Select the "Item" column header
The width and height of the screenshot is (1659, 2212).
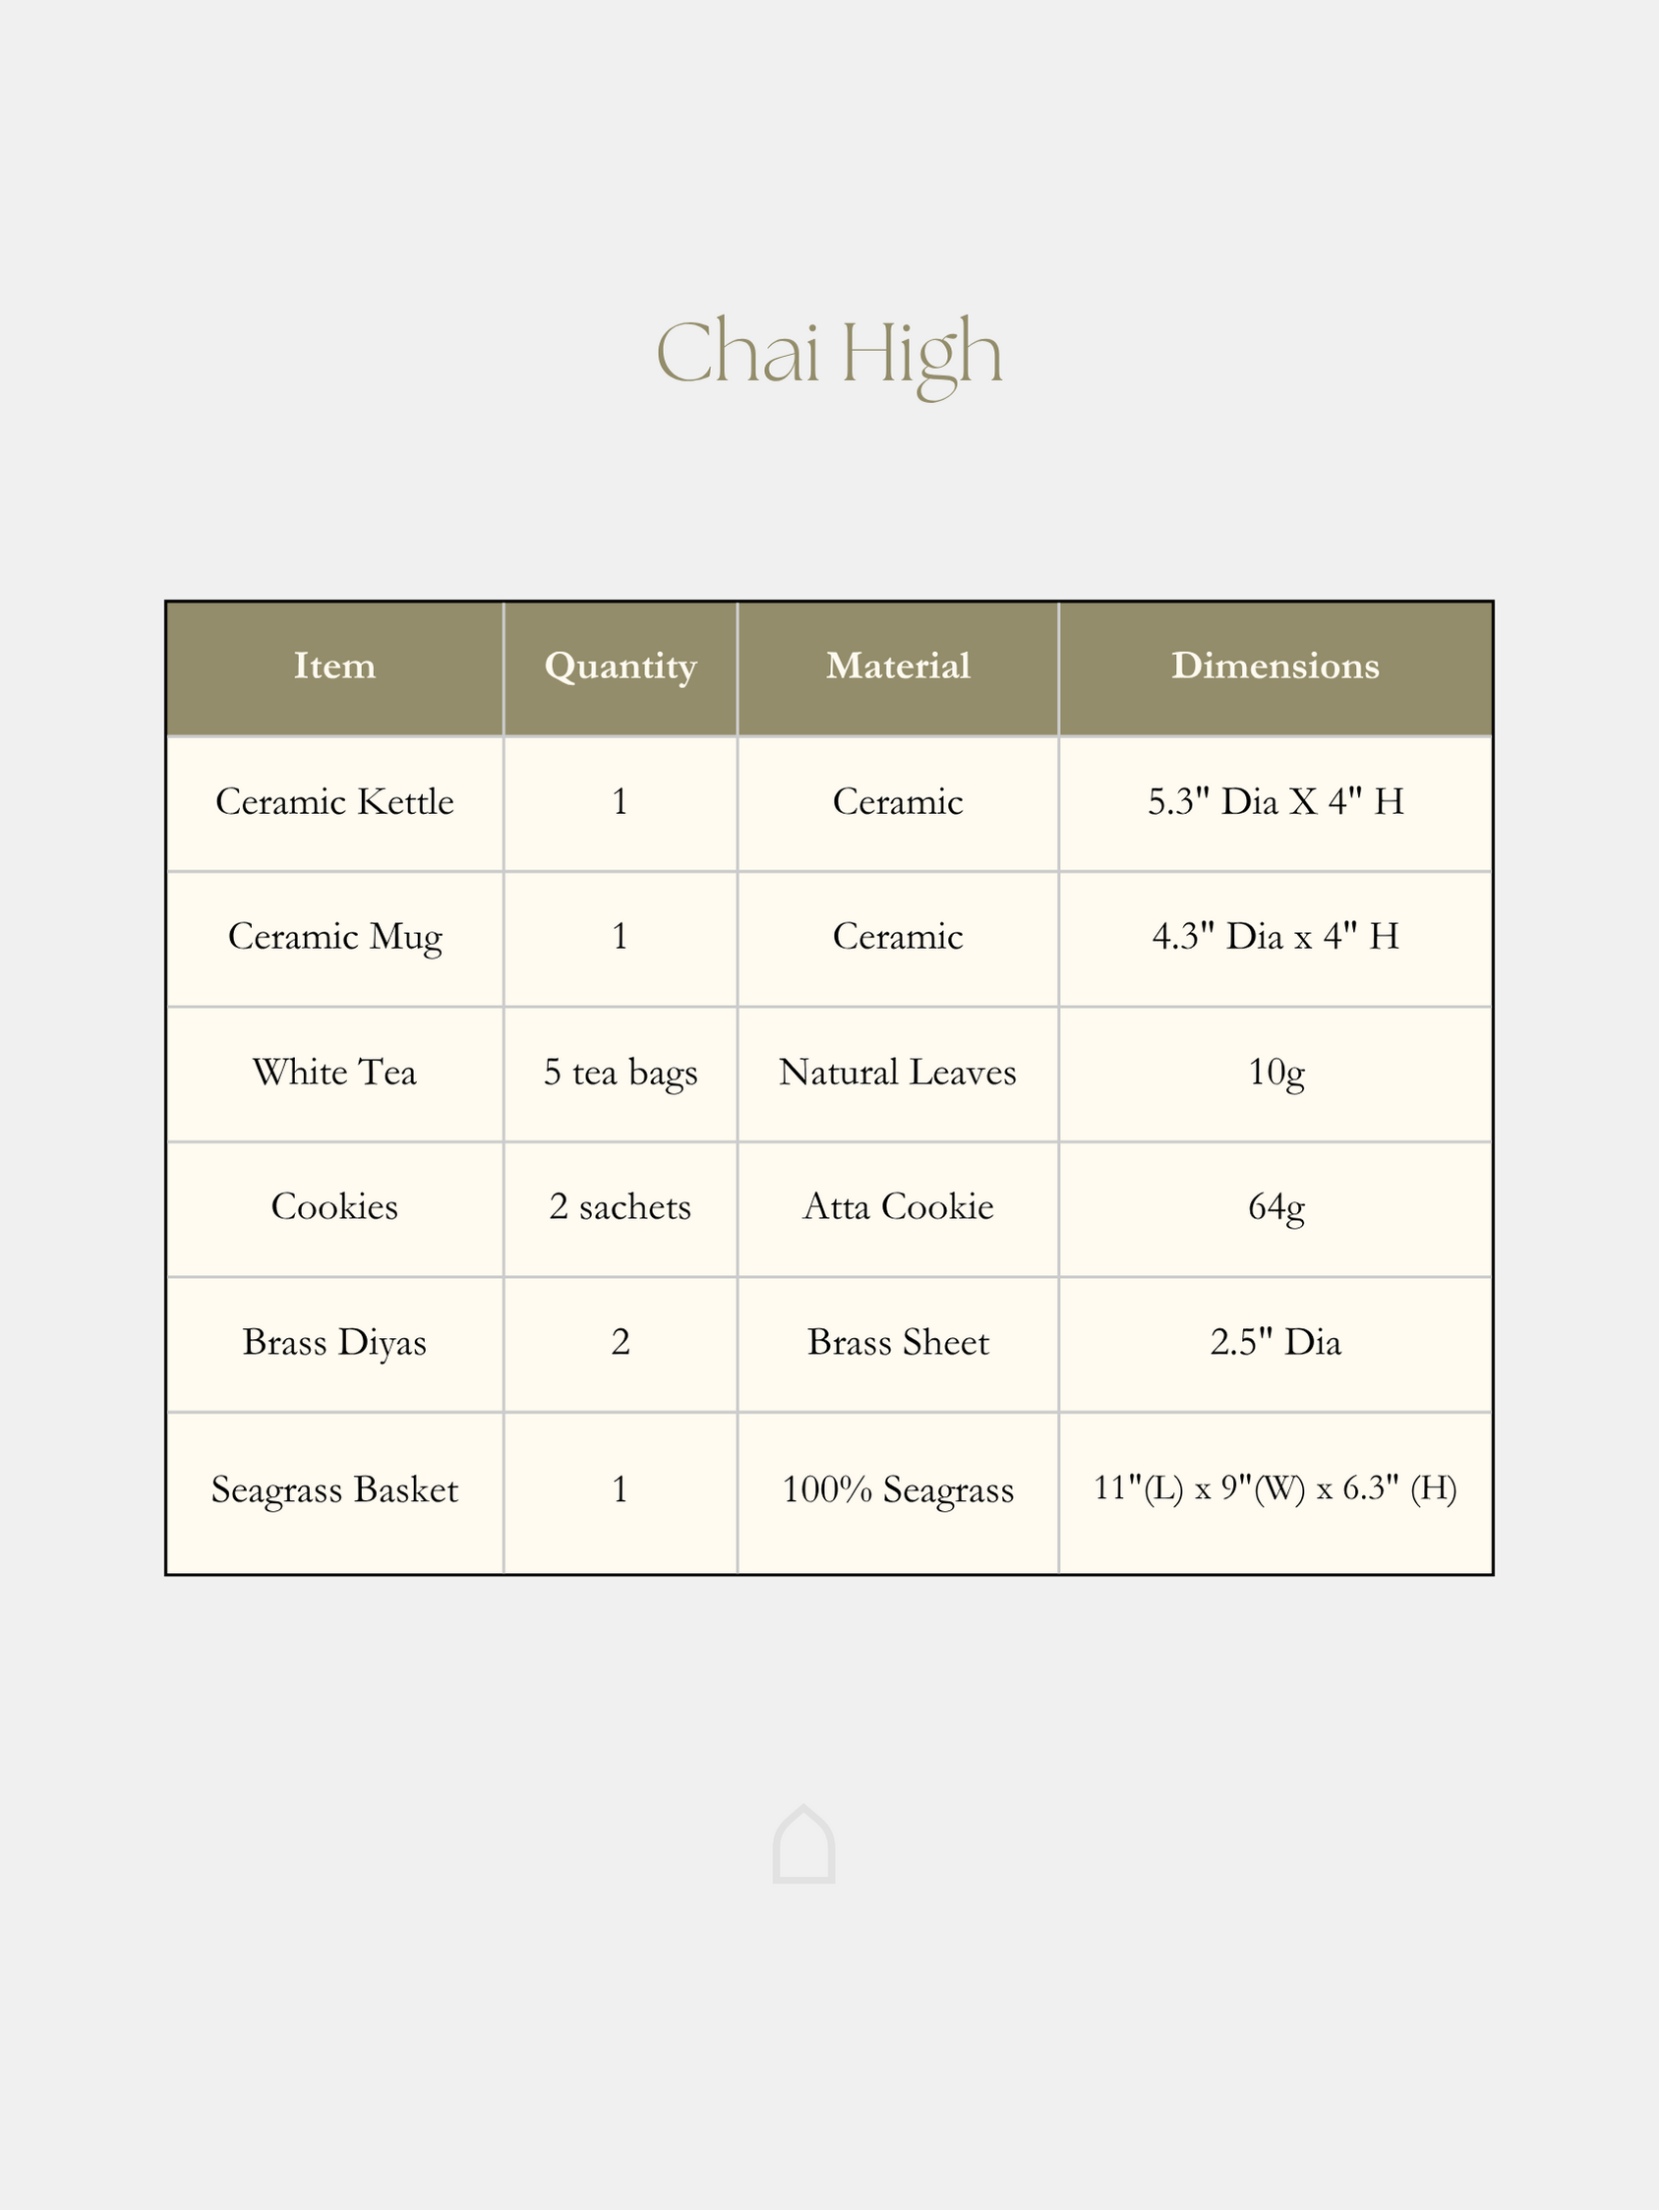tap(335, 666)
